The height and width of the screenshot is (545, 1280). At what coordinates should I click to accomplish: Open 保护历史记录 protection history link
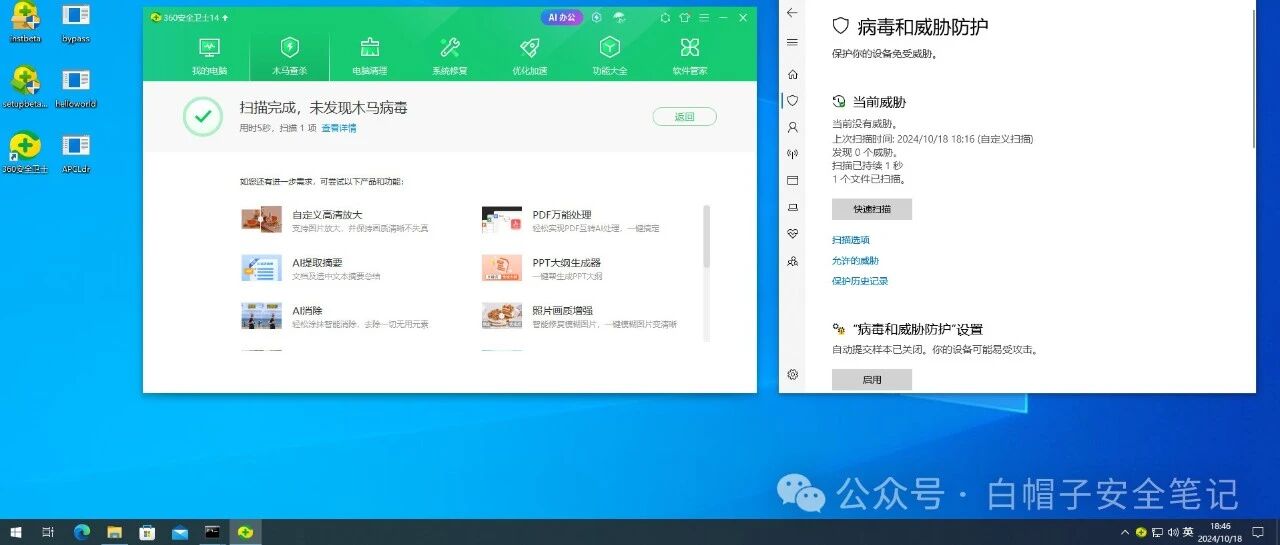coord(860,281)
